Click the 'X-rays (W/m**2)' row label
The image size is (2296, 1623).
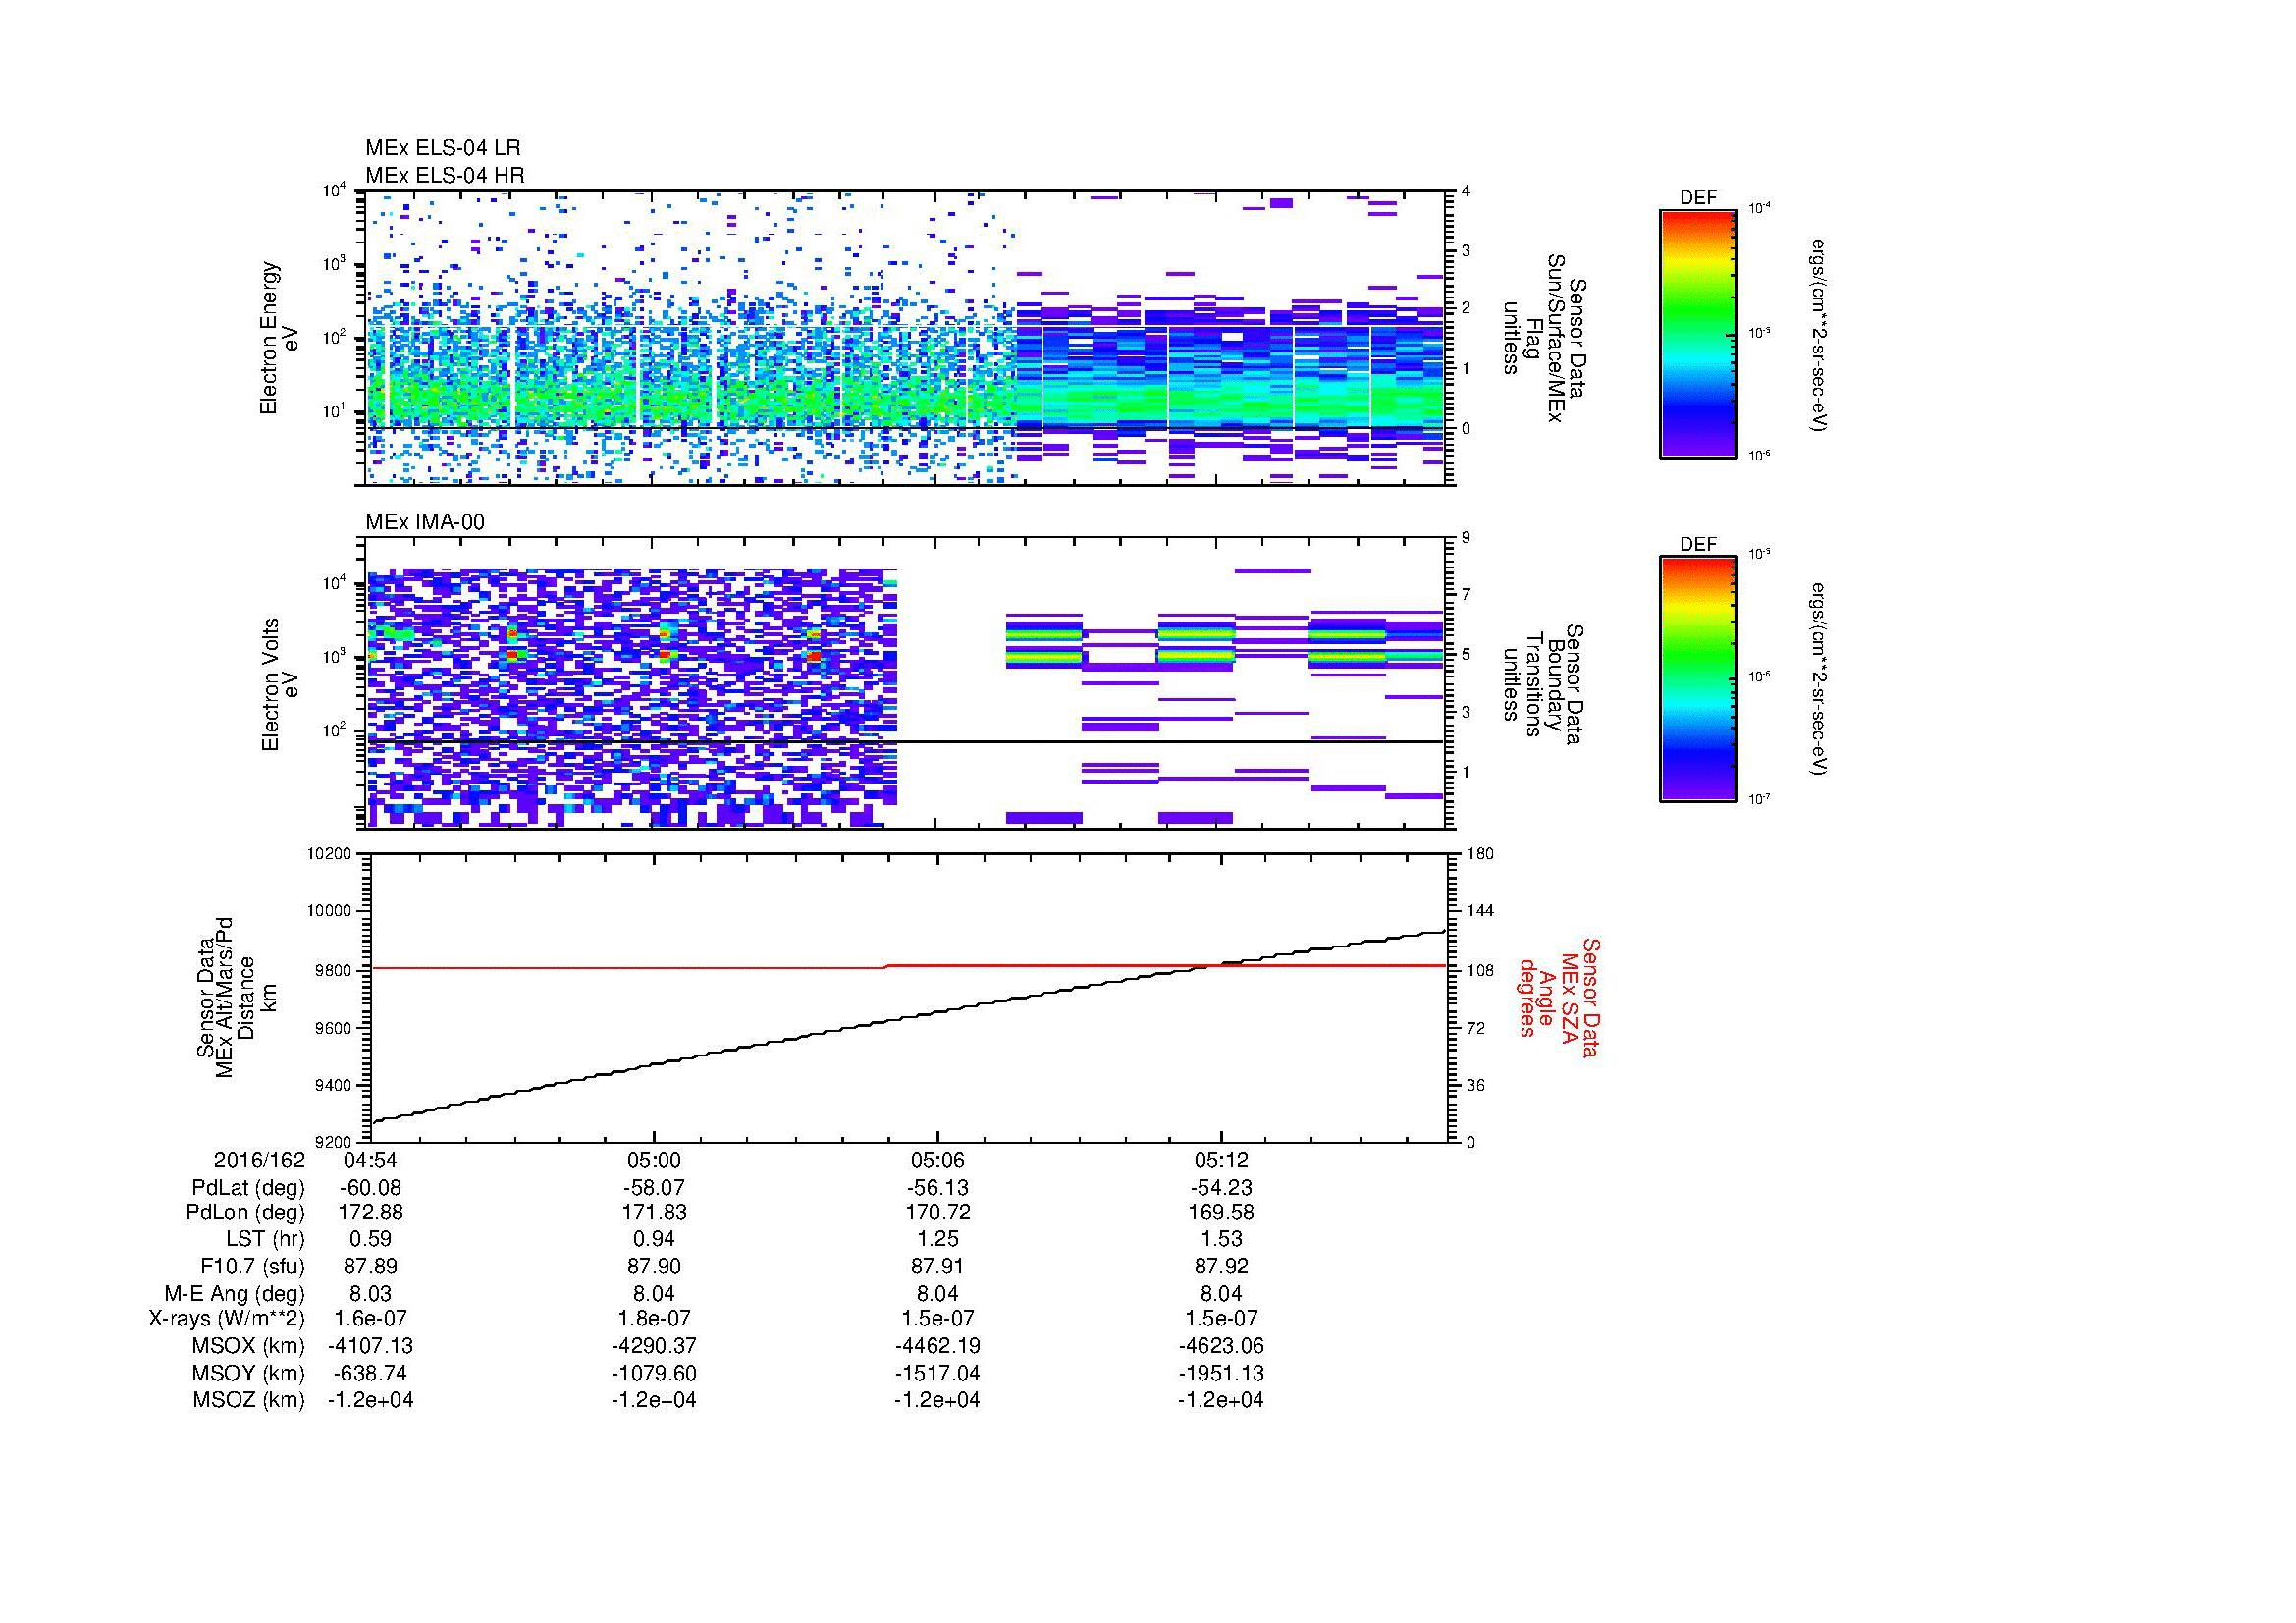(x=227, y=1319)
